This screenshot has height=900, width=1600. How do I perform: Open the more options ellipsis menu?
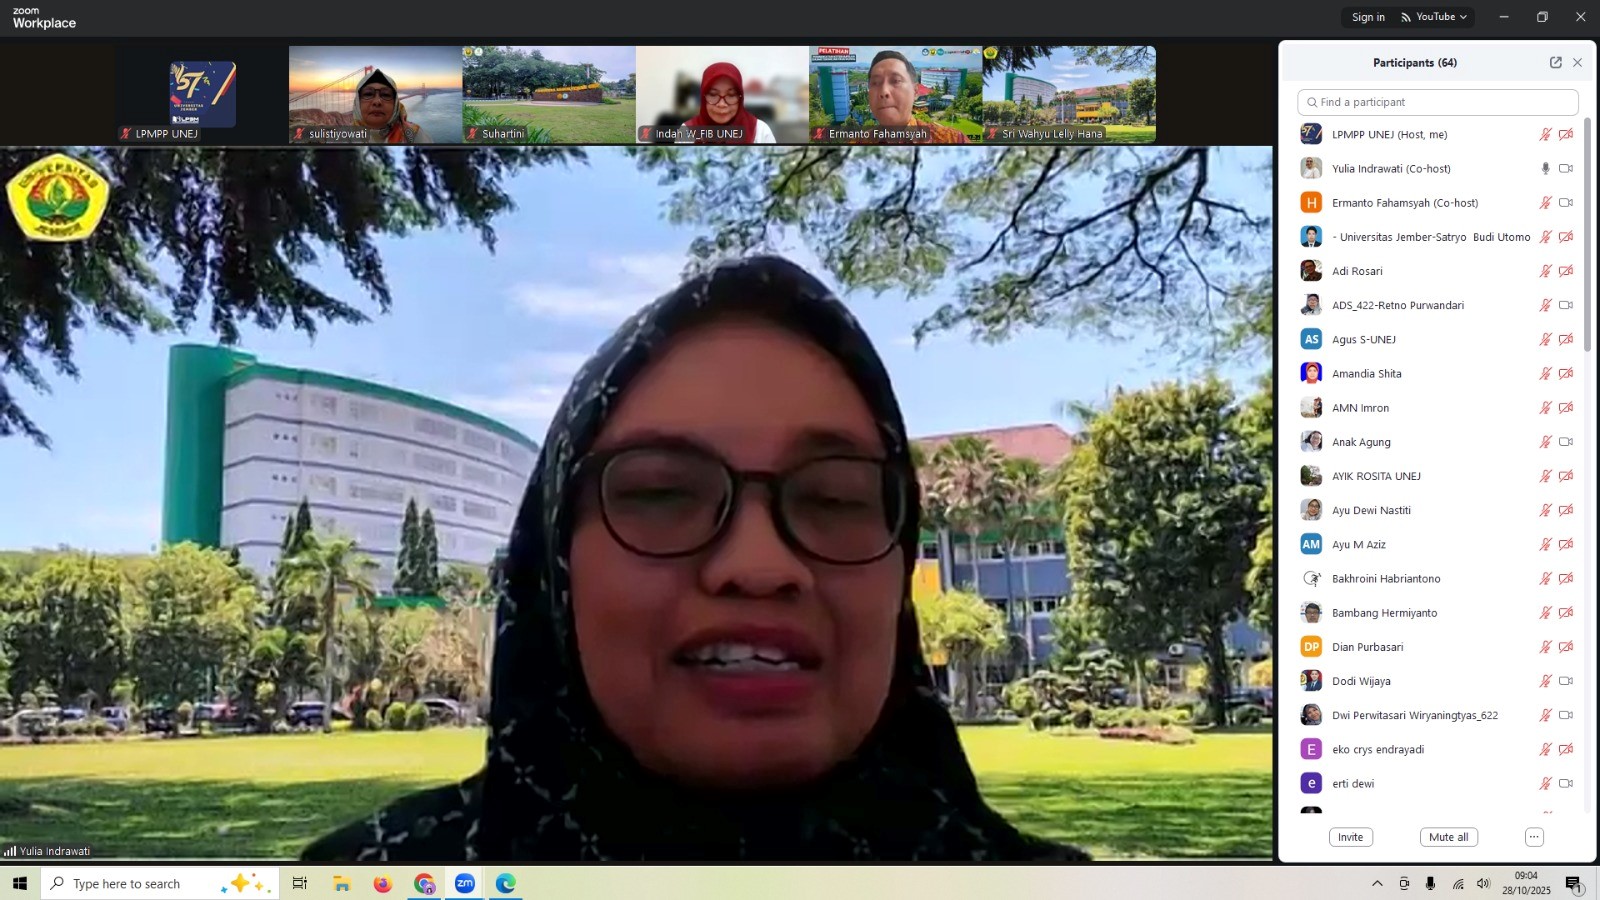tap(1534, 837)
